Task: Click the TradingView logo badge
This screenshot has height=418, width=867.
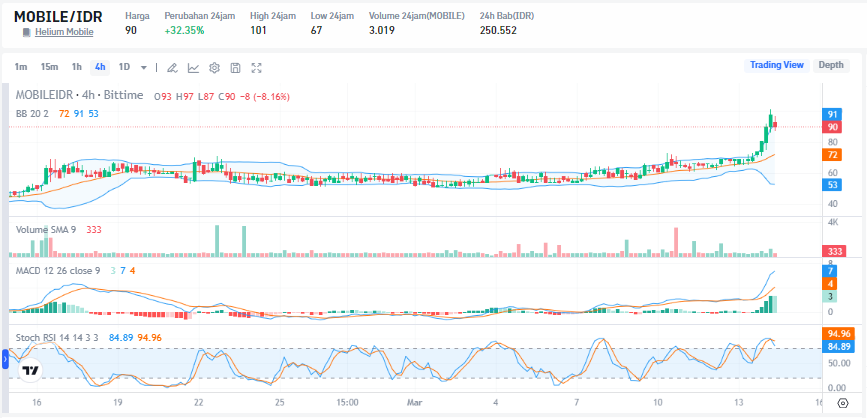Action: click(x=31, y=368)
